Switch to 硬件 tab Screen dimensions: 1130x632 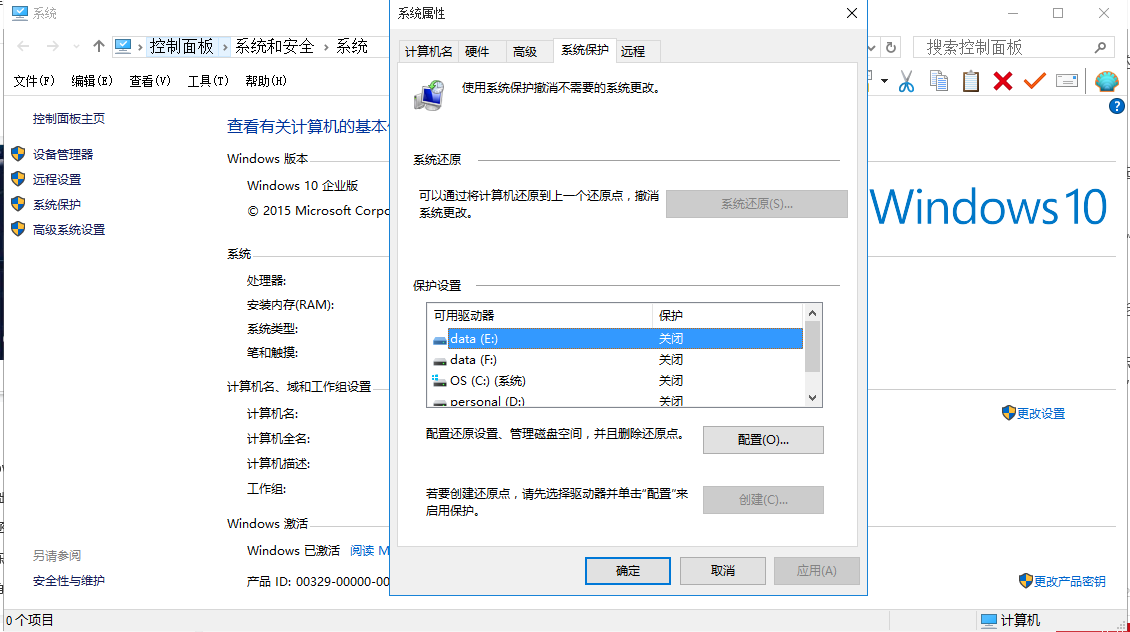click(x=477, y=51)
